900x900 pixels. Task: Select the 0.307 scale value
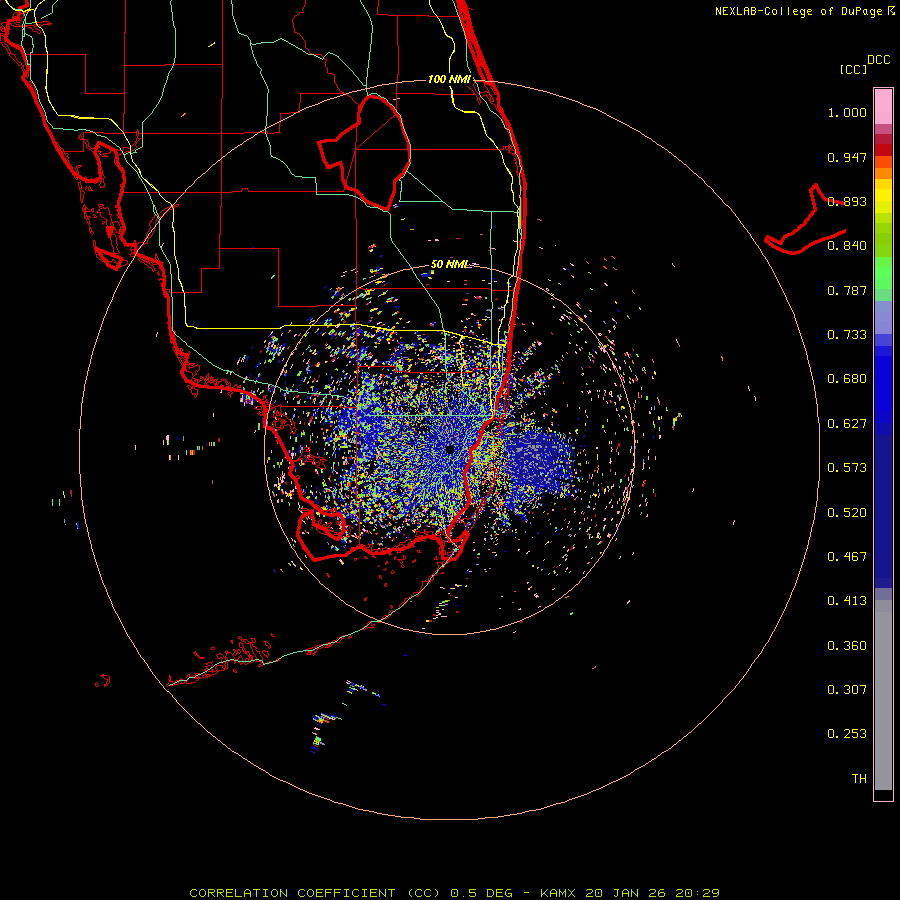[x=847, y=690]
